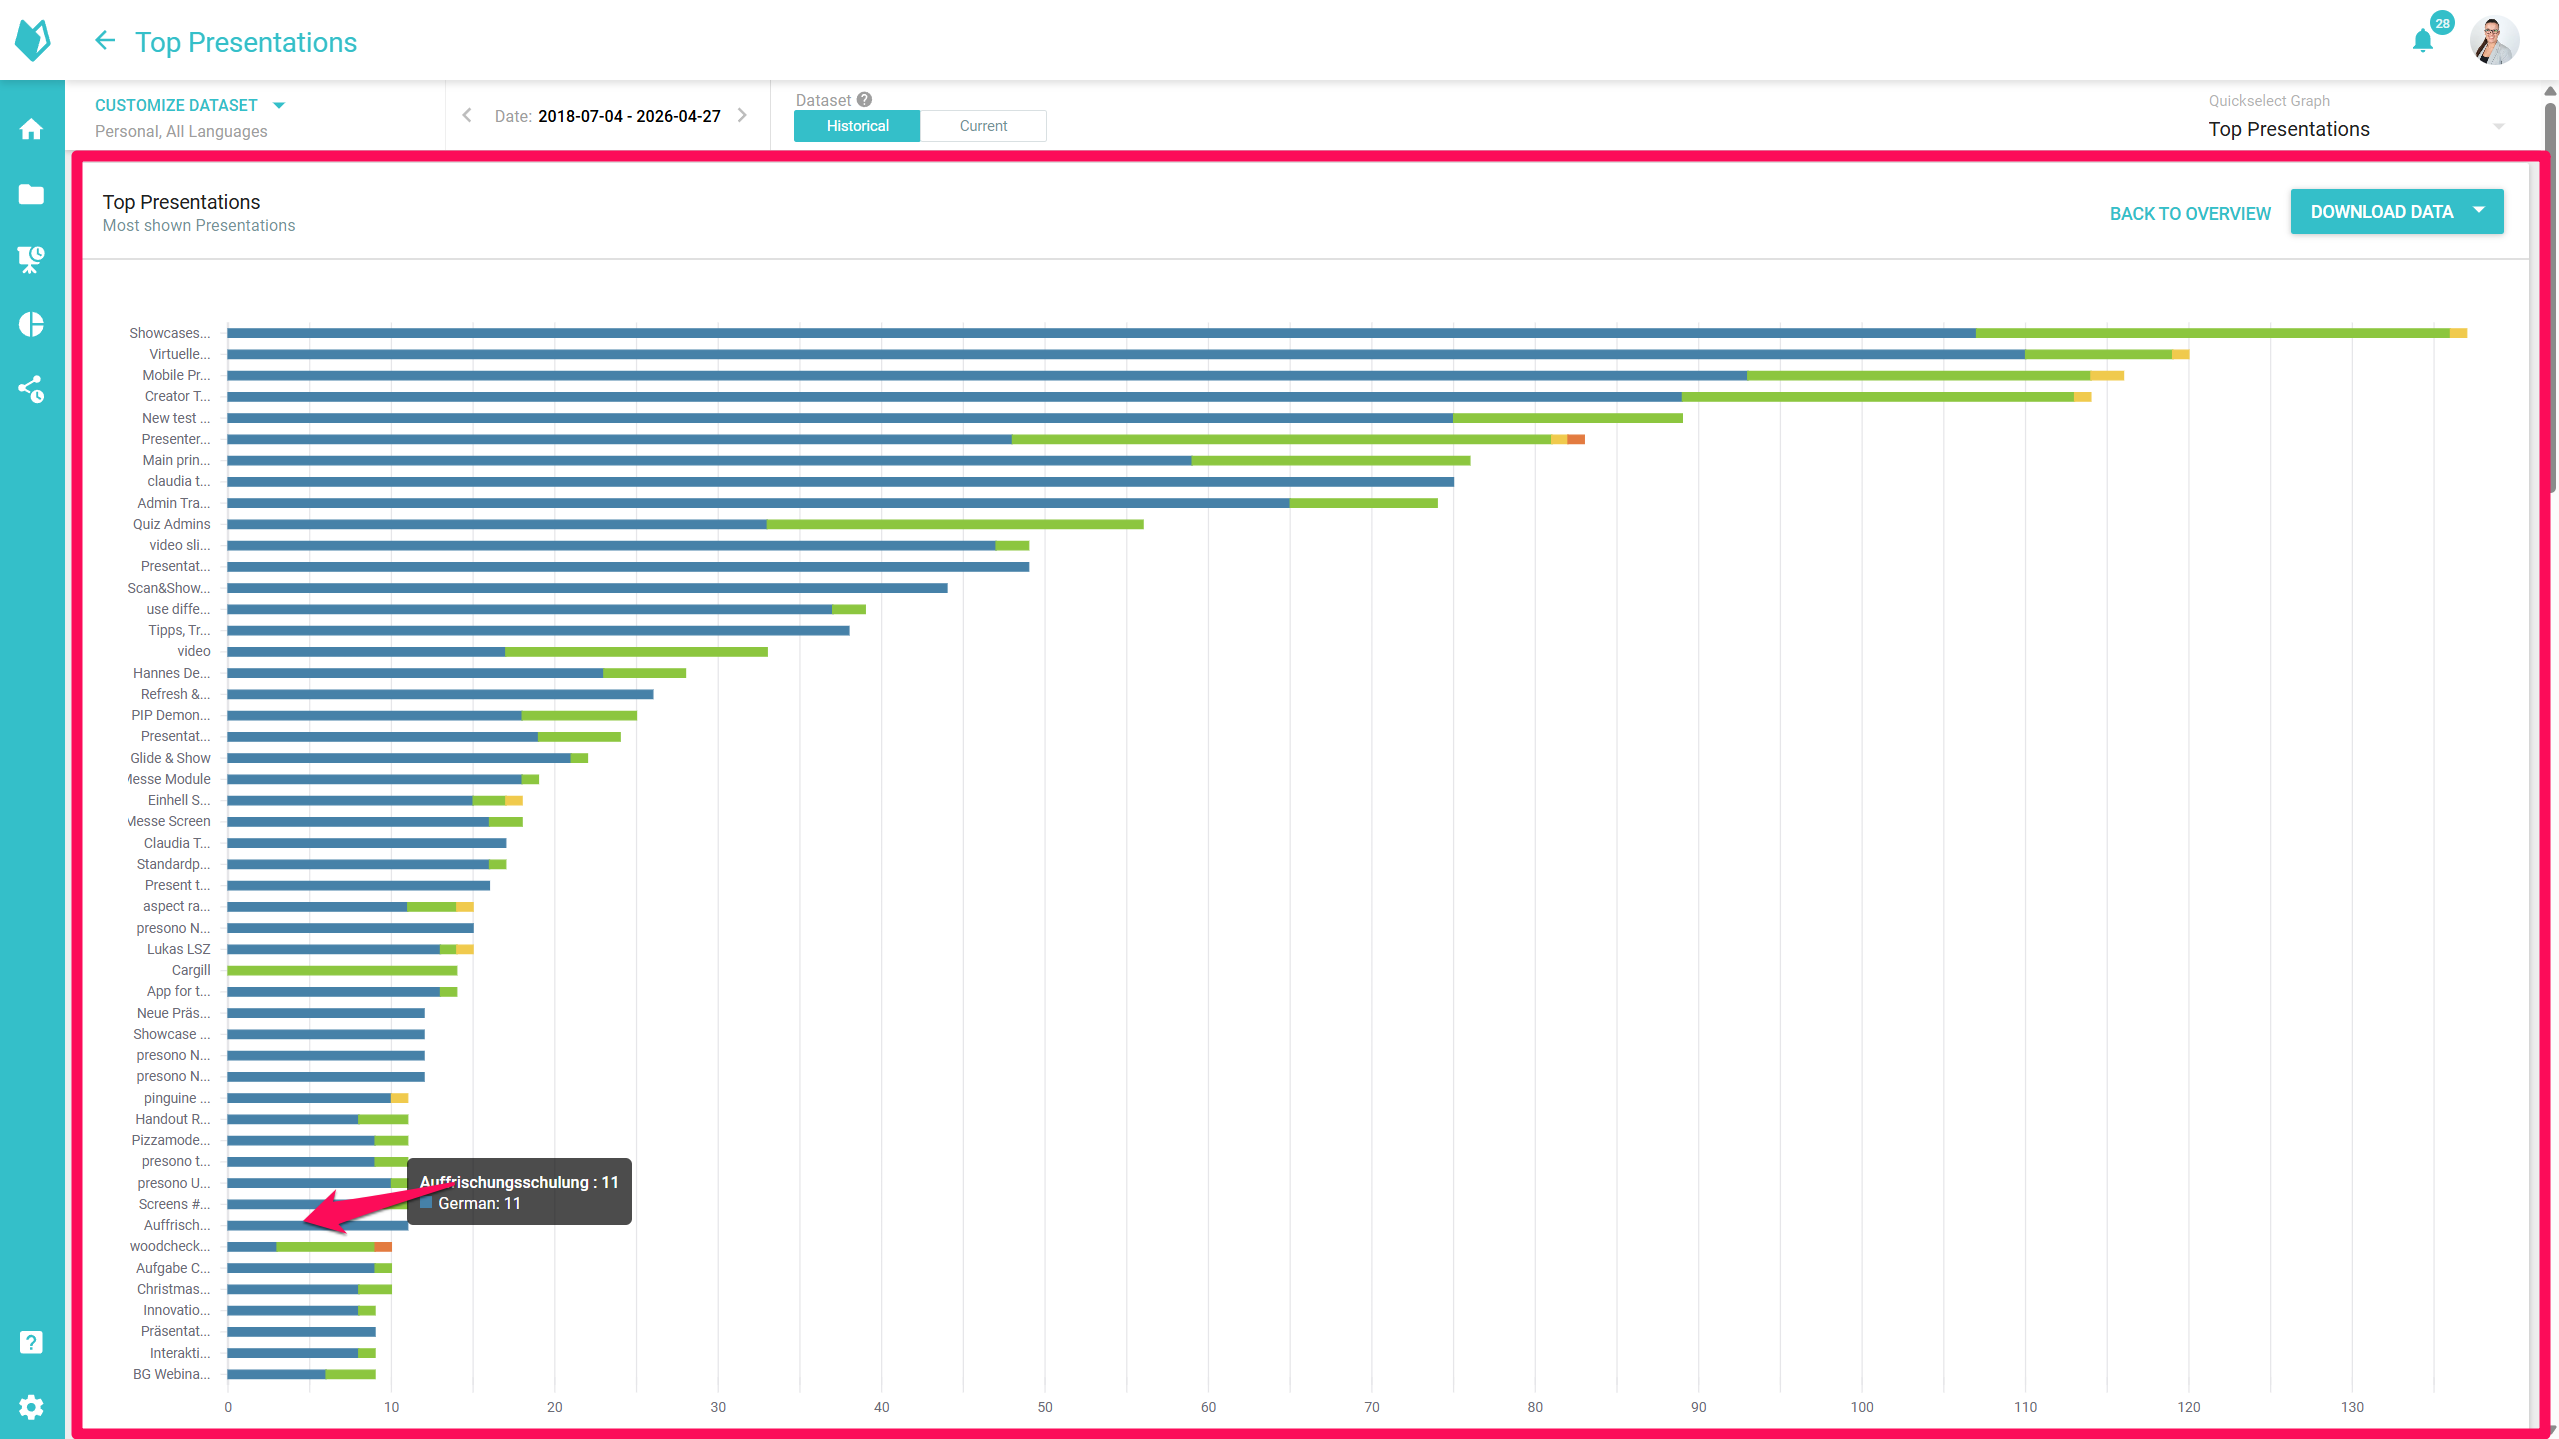Open the user profile avatar
This screenshot has height=1439, width=2559.
[2494, 41]
